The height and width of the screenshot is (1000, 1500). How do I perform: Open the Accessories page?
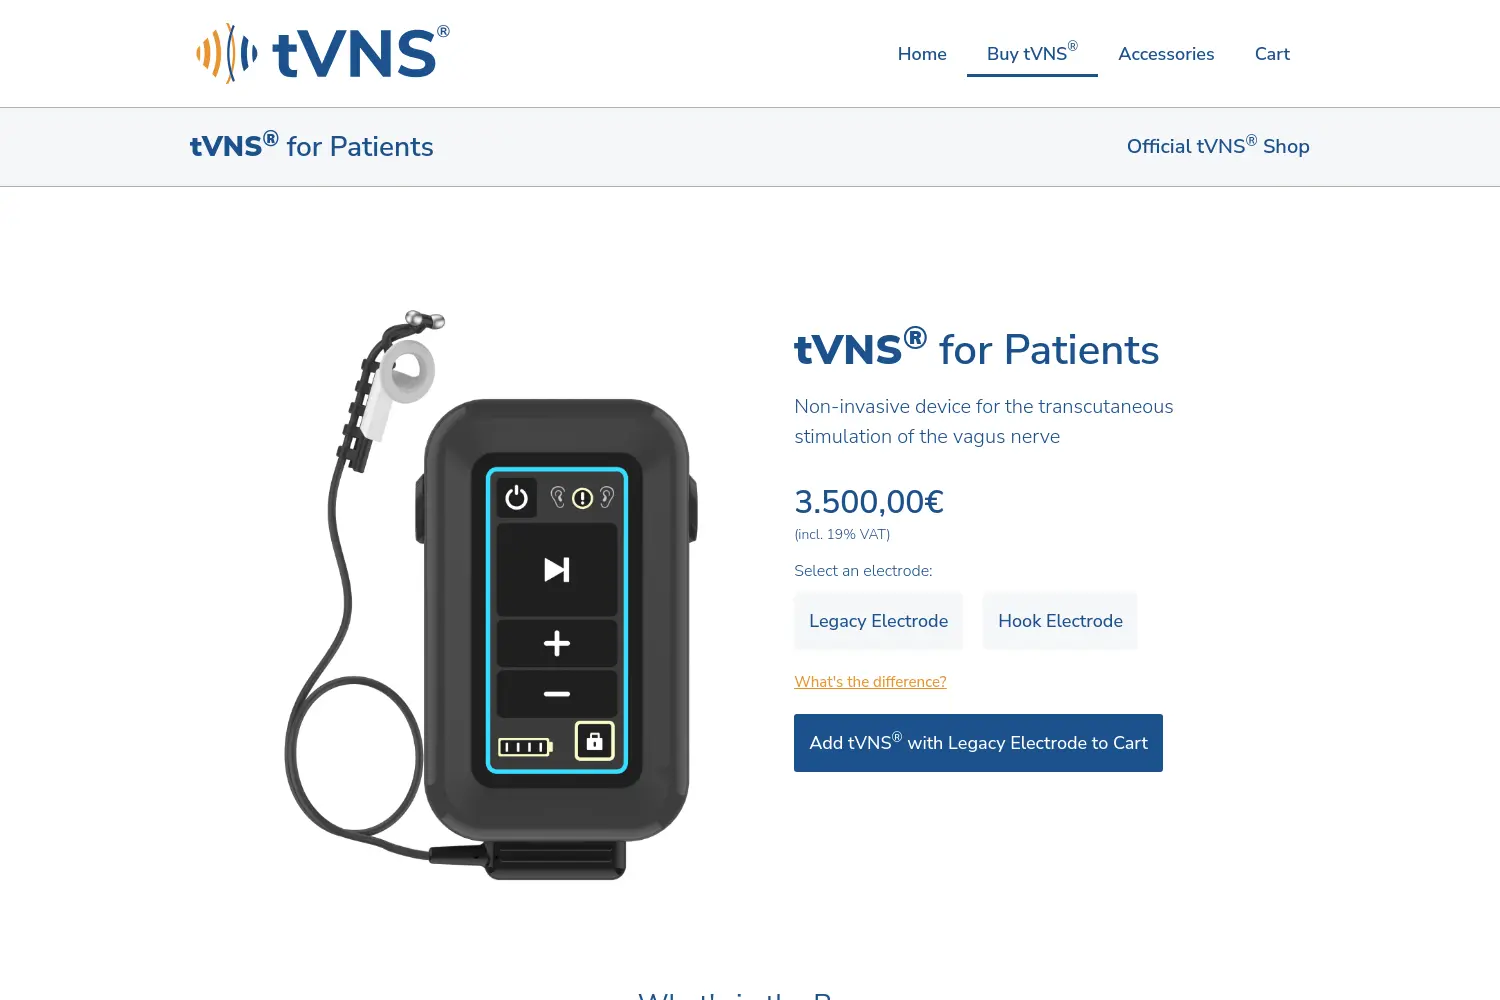pyautogui.click(x=1166, y=54)
